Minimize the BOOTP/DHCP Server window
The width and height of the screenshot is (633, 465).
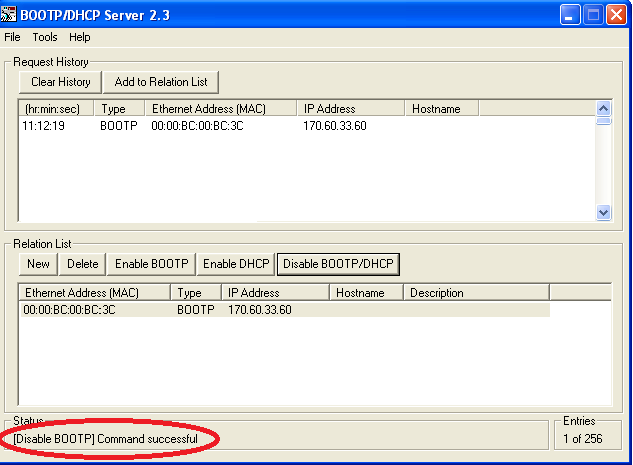pos(570,15)
